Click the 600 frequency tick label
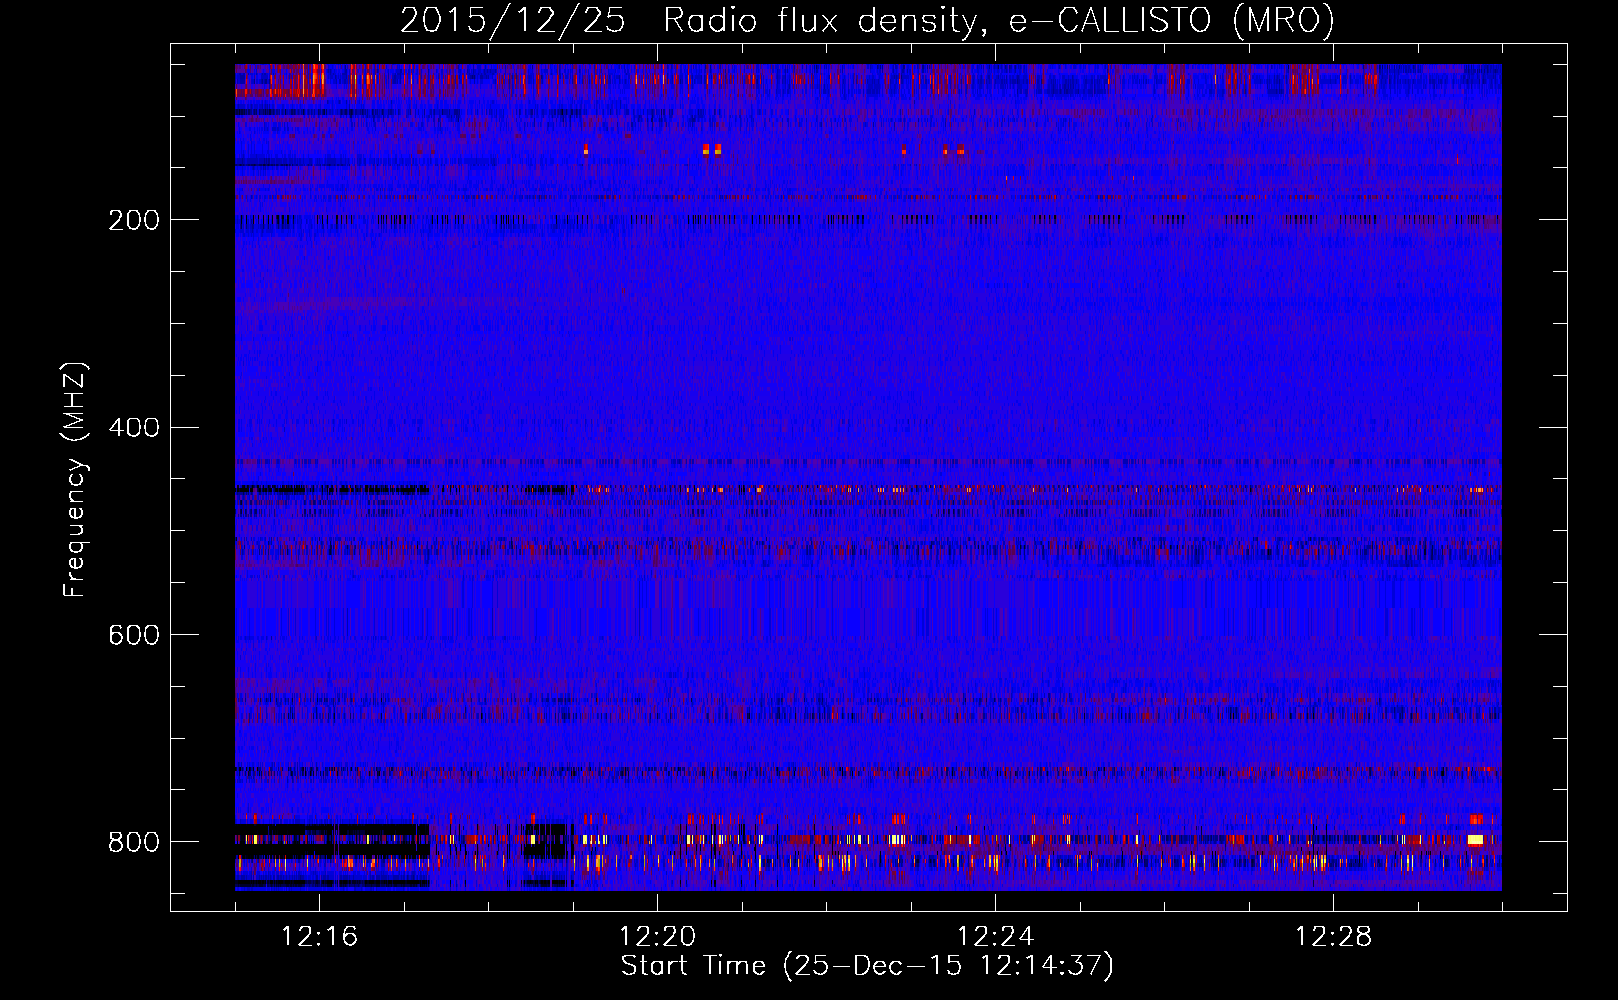The height and width of the screenshot is (1000, 1618). 134,635
